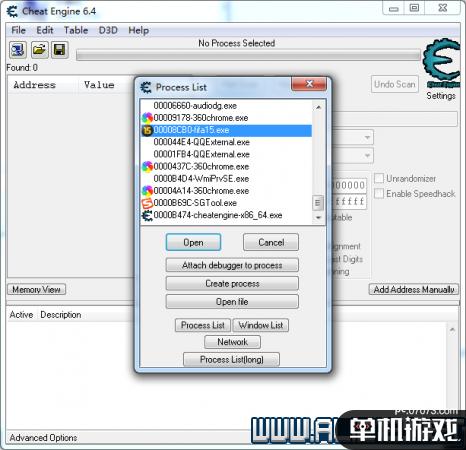The height and width of the screenshot is (450, 466).
Task: Open the lower value type dropdown arrow
Action: coord(367,155)
